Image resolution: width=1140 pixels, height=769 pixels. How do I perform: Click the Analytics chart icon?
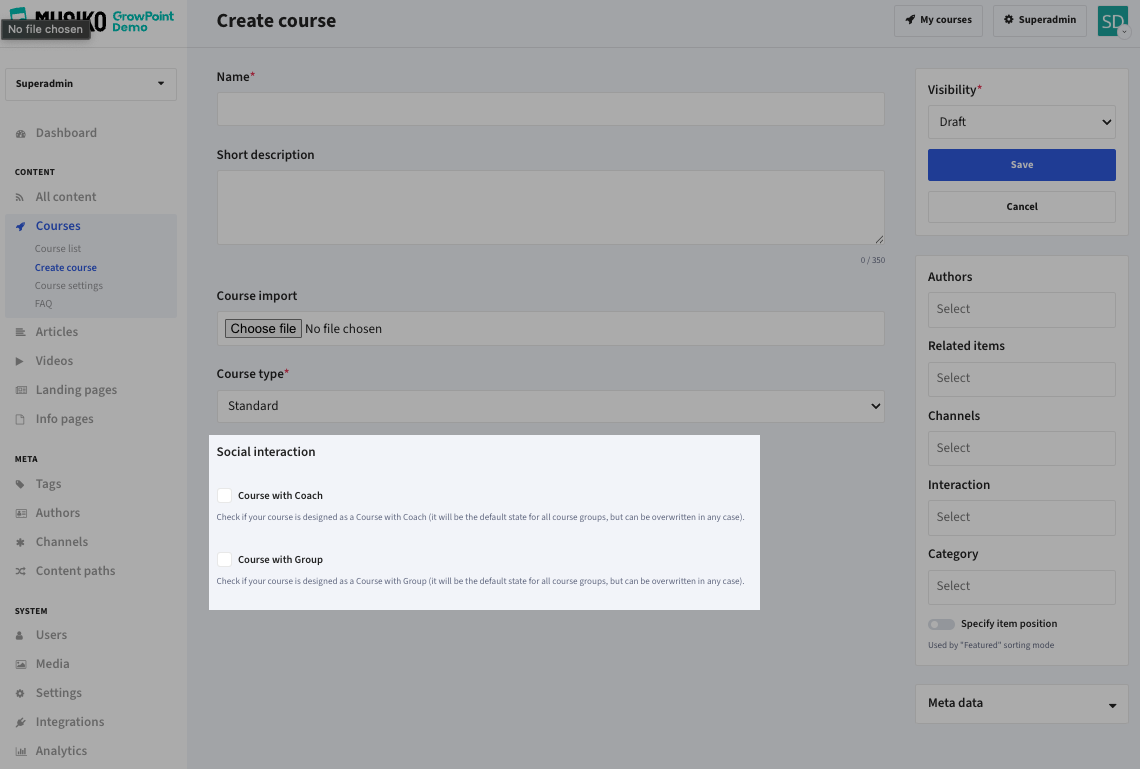pos(21,752)
